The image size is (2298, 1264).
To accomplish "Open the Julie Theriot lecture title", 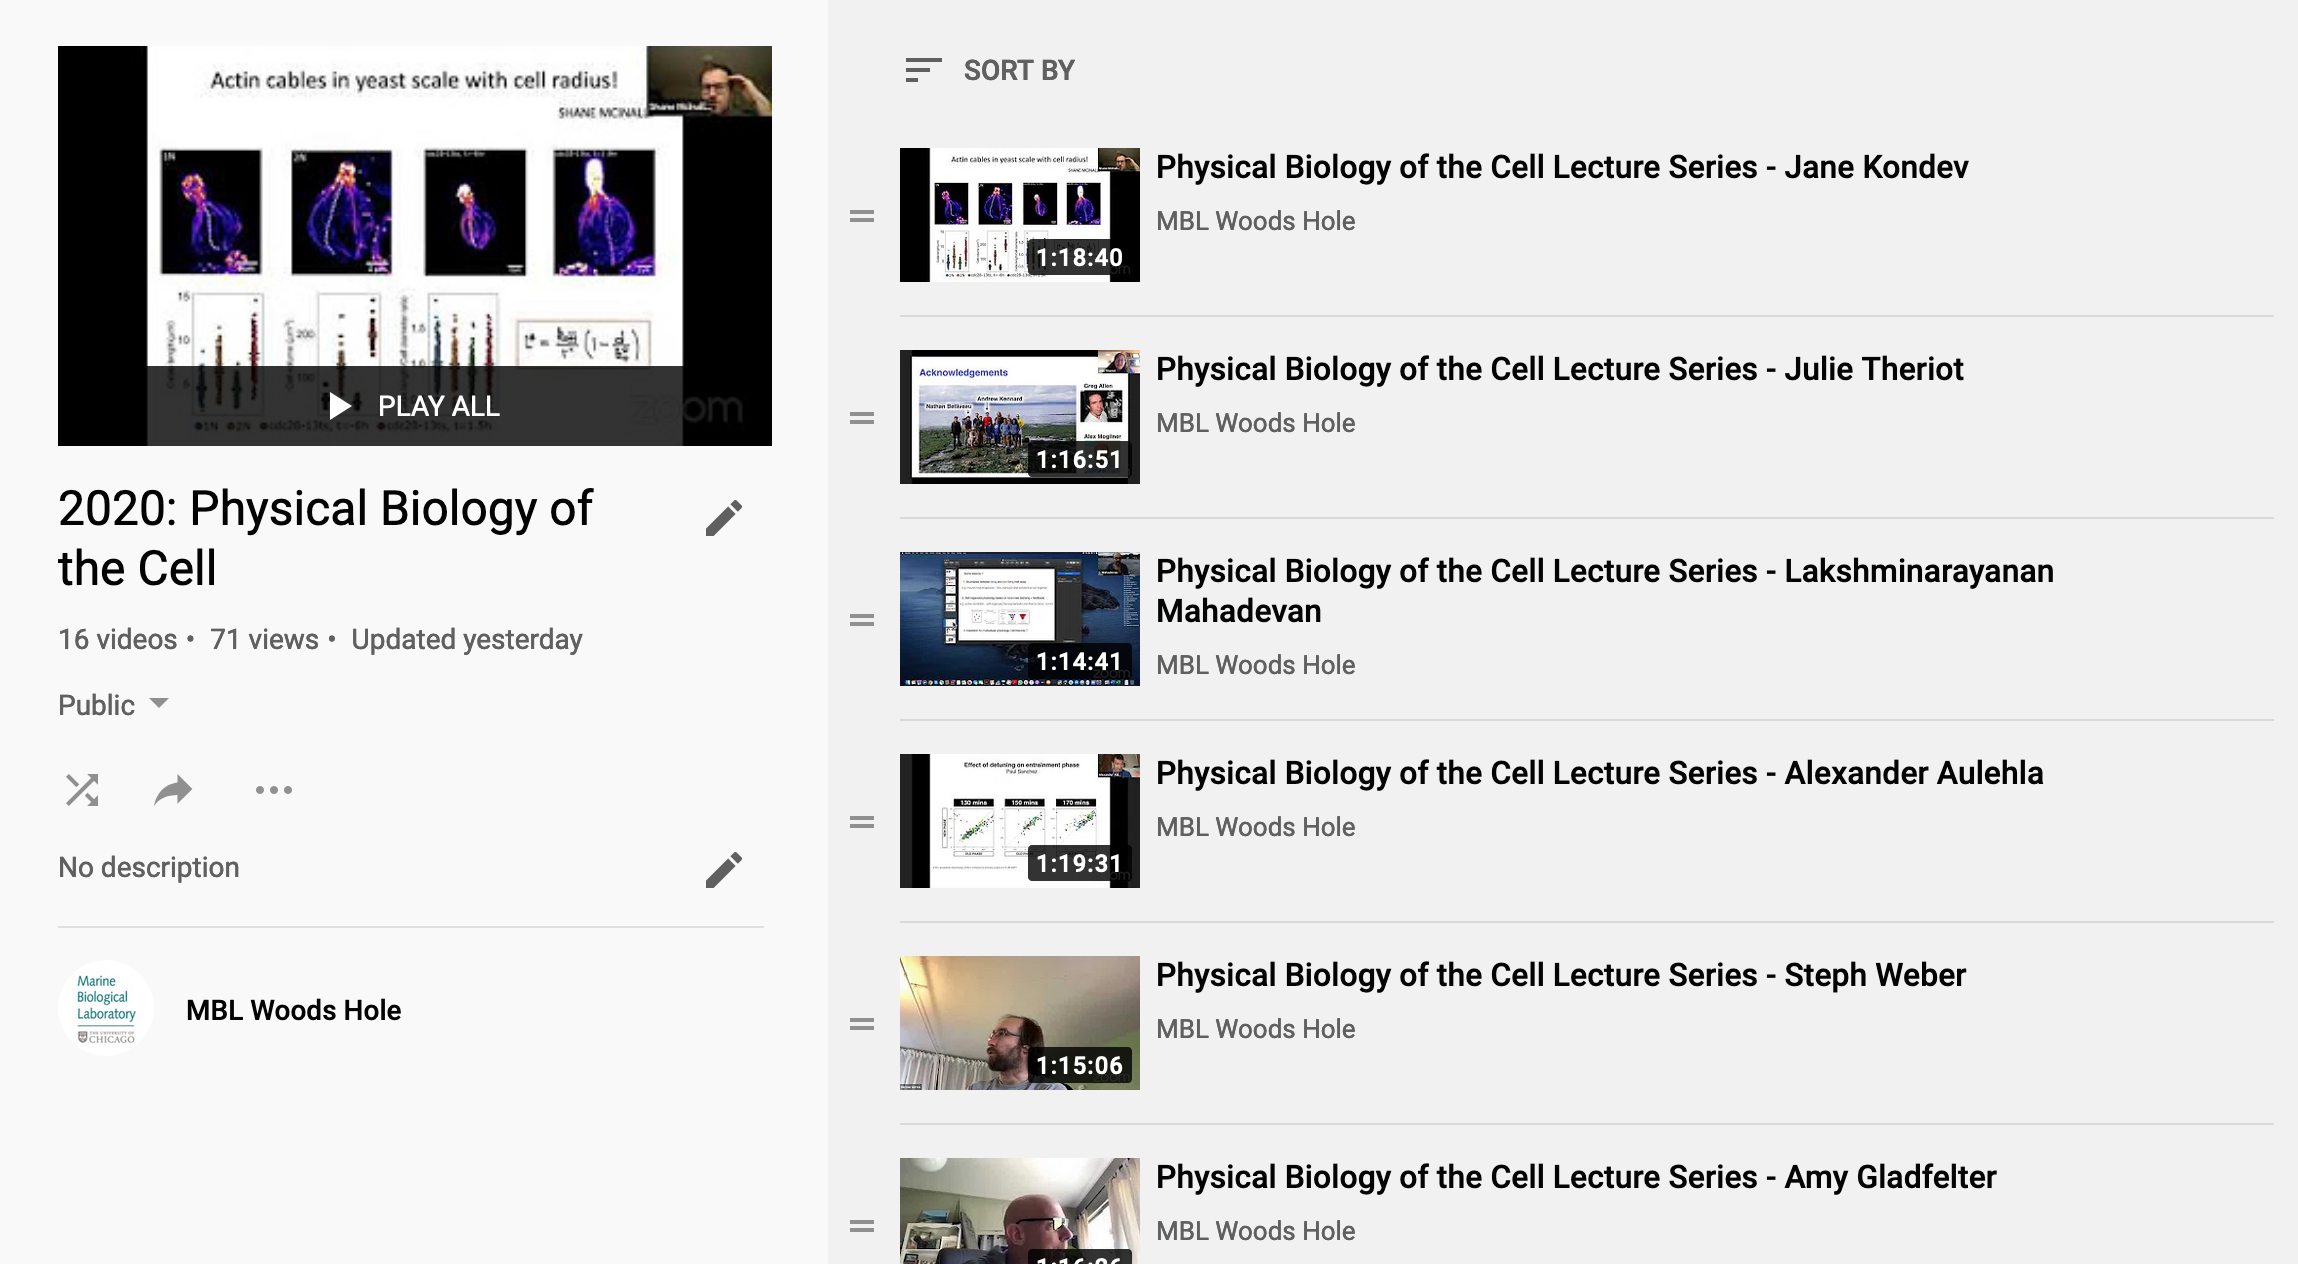I will pyautogui.click(x=1559, y=369).
